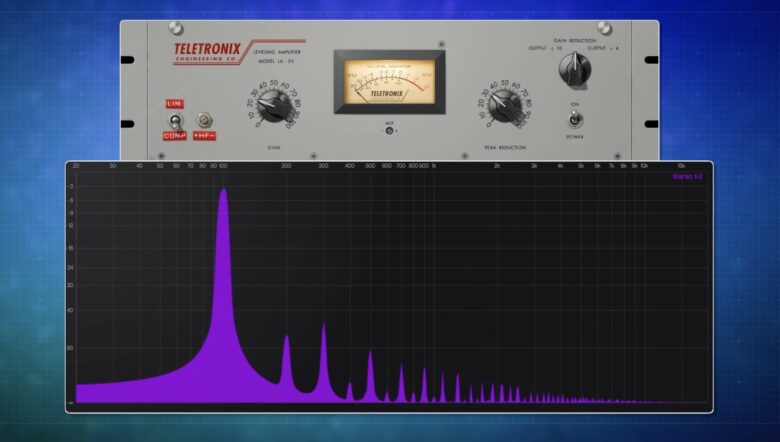
Task: Click the Gain knob
Action: point(272,104)
